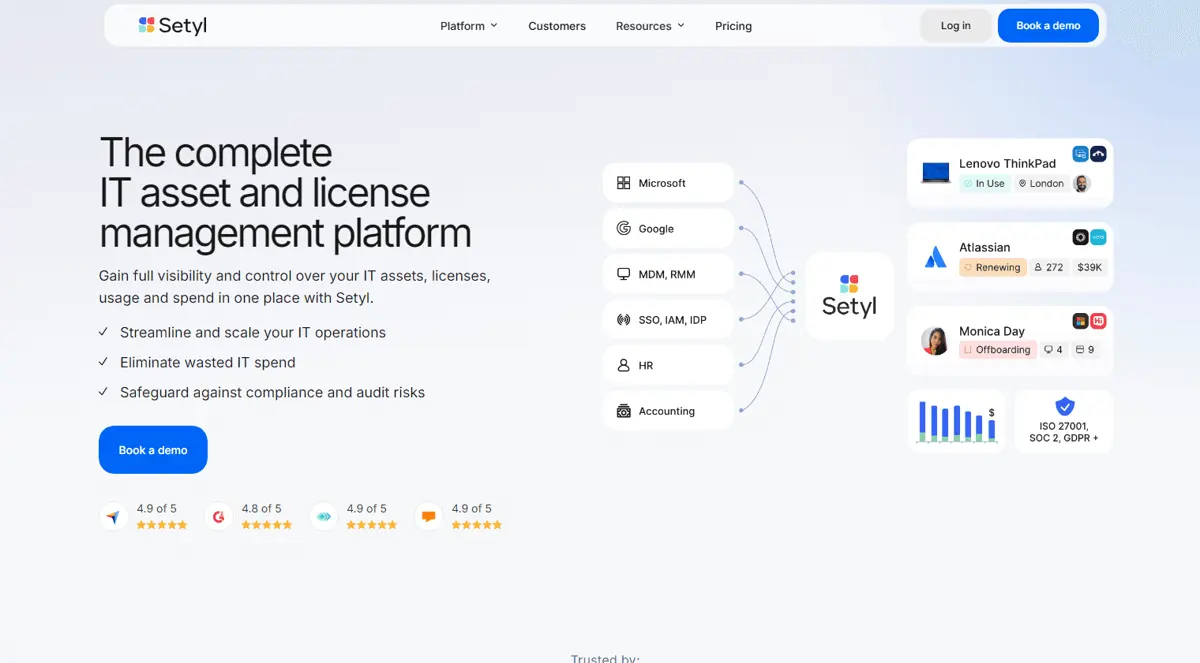Image resolution: width=1200 pixels, height=663 pixels.
Task: Click 'Streamline and scale your IT operations' line
Action: pos(253,332)
